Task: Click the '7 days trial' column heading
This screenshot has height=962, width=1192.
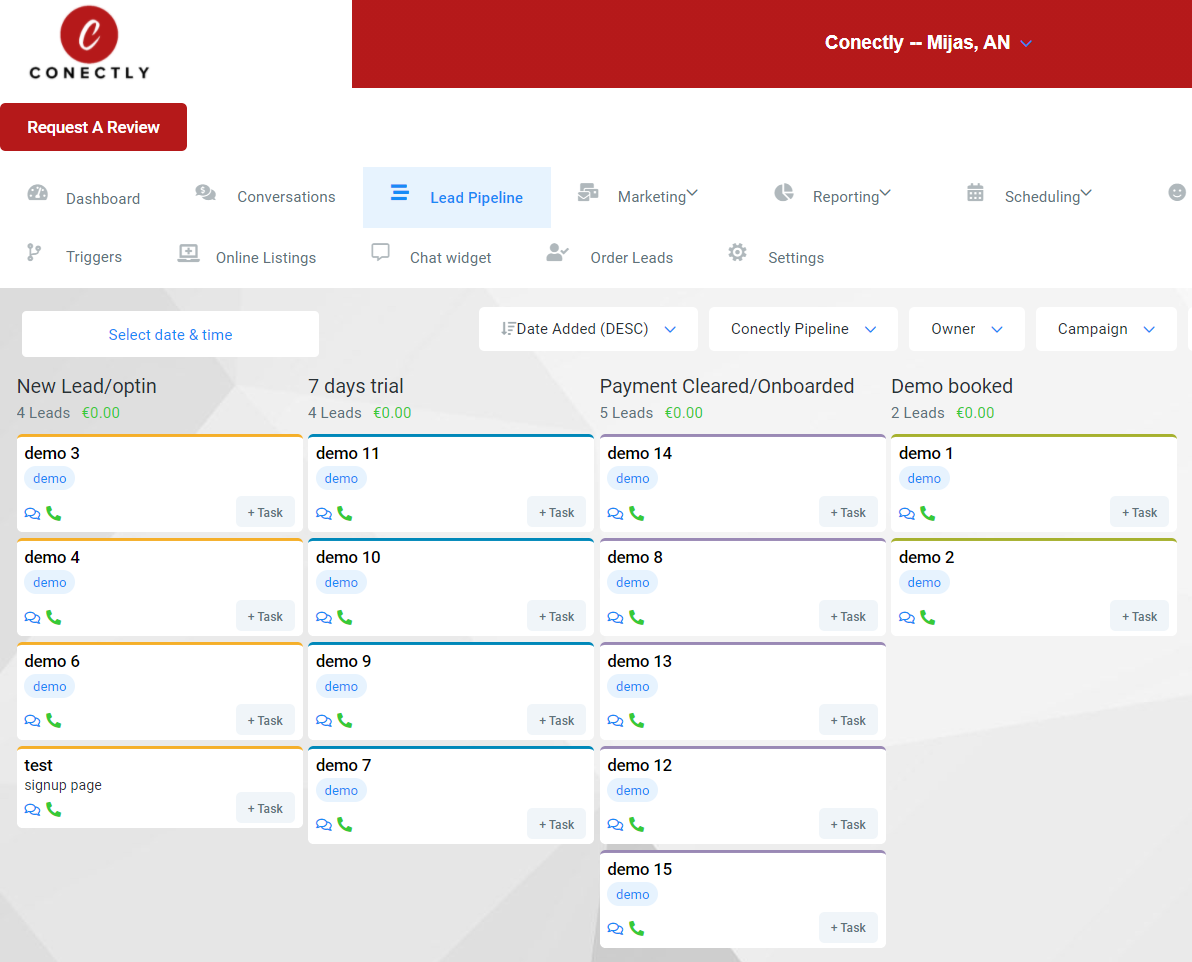Action: [356, 386]
